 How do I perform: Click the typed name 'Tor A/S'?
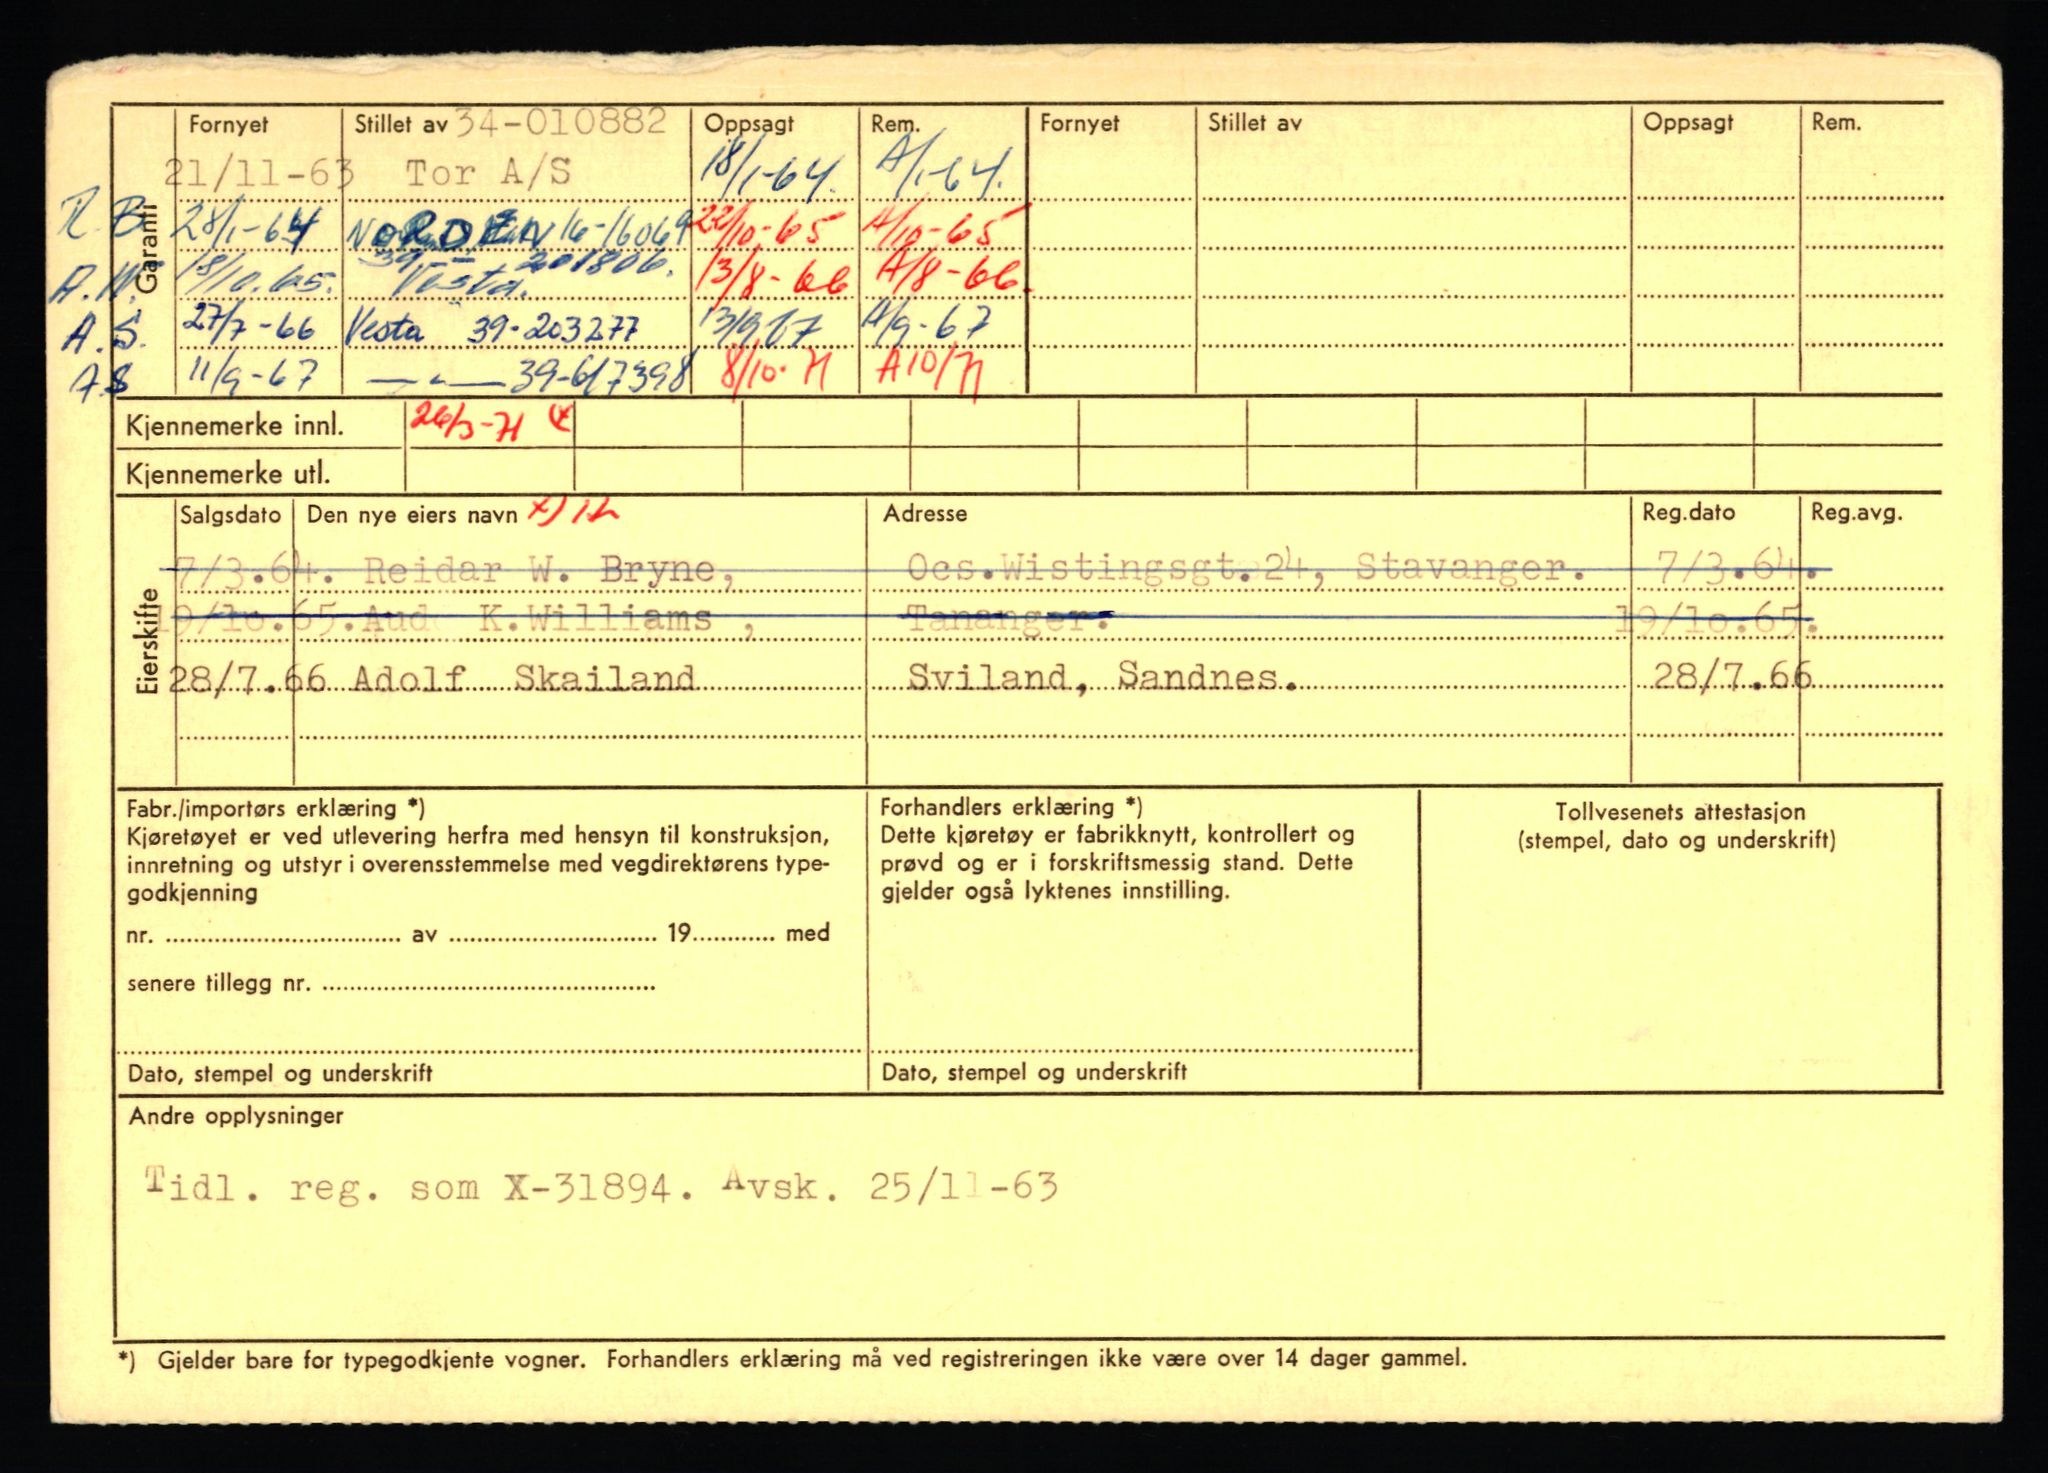click(x=488, y=172)
